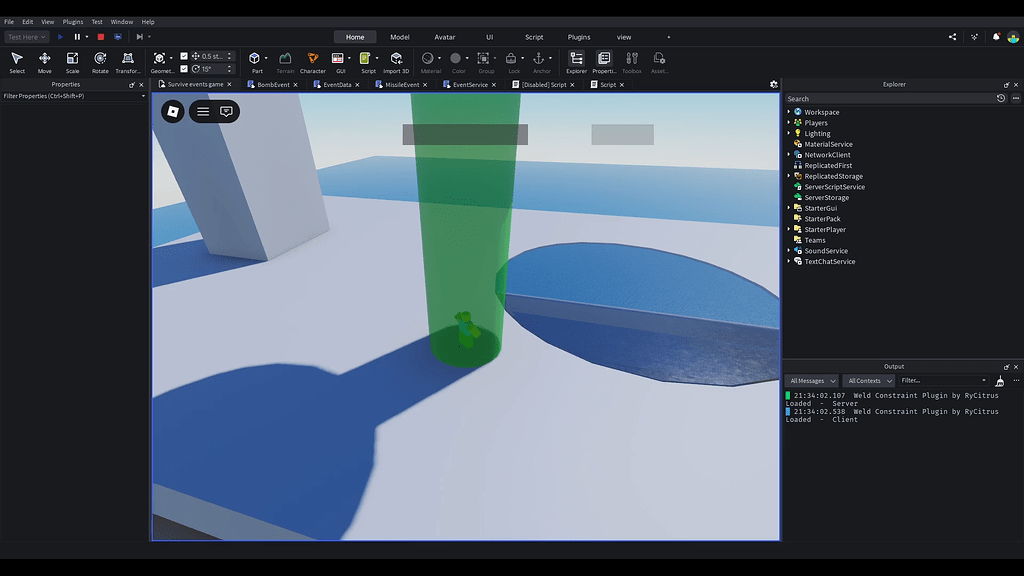The width and height of the screenshot is (1024, 576).
Task: Open the Plugins menu in the menu bar
Action: point(73,21)
